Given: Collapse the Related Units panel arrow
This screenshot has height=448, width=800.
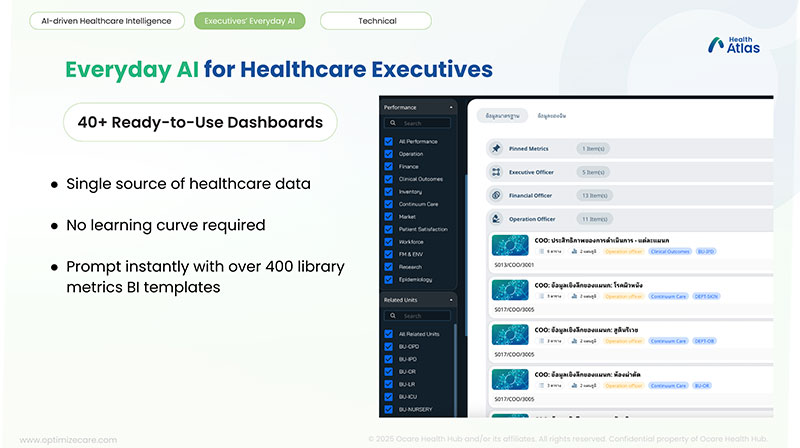Looking at the screenshot, I should point(451,300).
